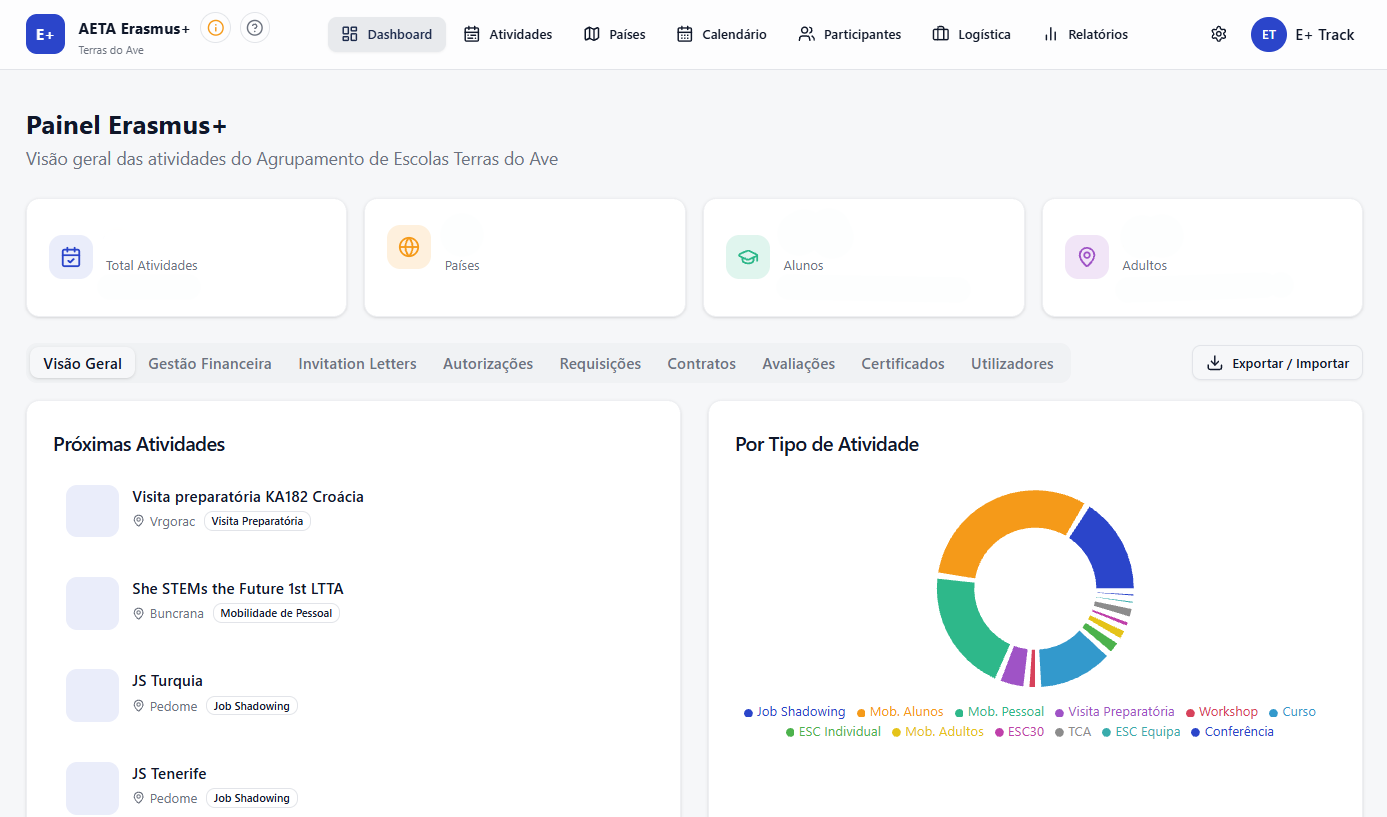1387x817 pixels.
Task: Click the ET user avatar
Action: 1268,34
